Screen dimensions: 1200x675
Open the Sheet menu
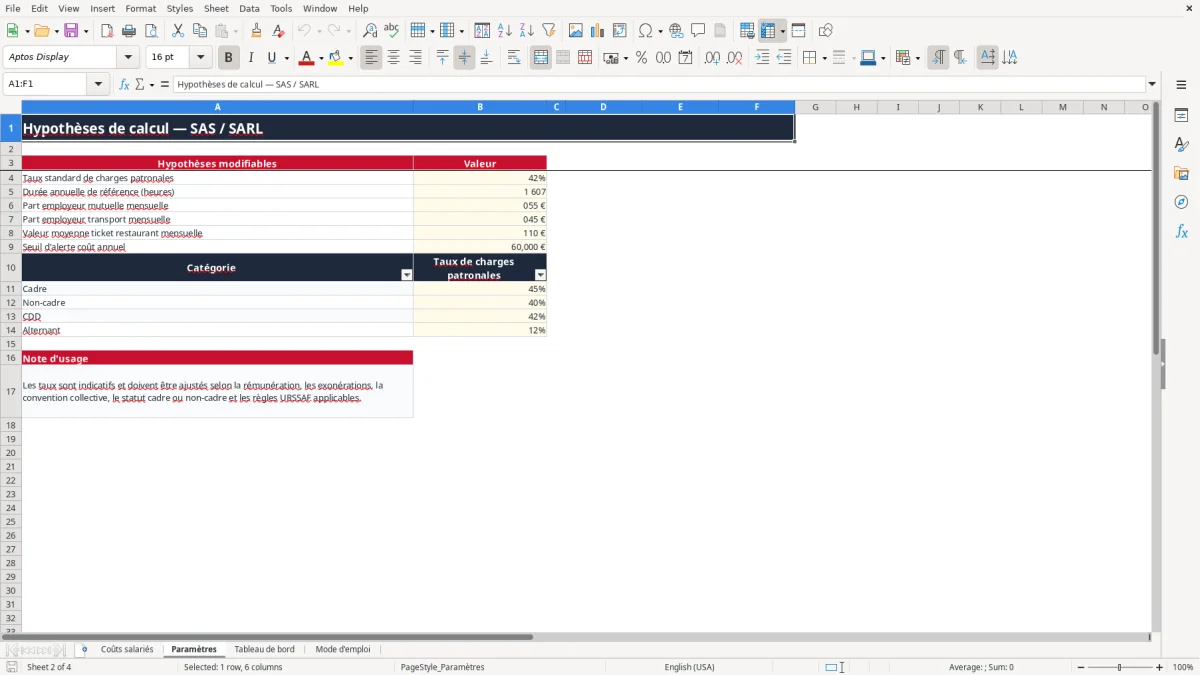216,8
